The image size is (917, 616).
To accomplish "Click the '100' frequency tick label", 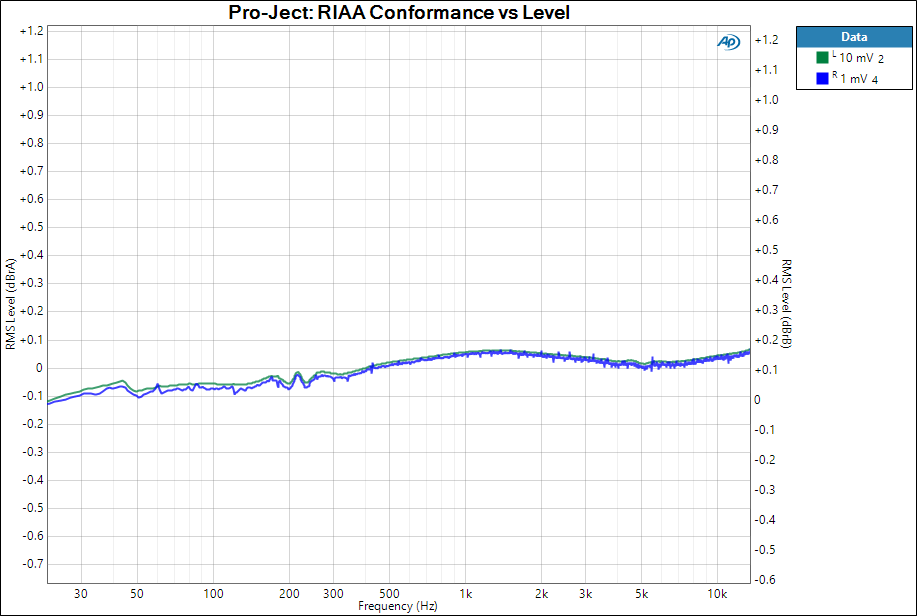I will 213,594.
